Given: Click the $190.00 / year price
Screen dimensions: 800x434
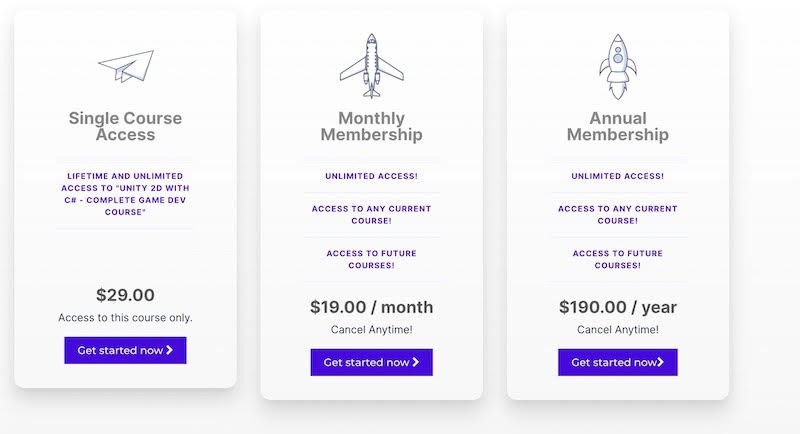Looking at the screenshot, I should pyautogui.click(x=617, y=307).
